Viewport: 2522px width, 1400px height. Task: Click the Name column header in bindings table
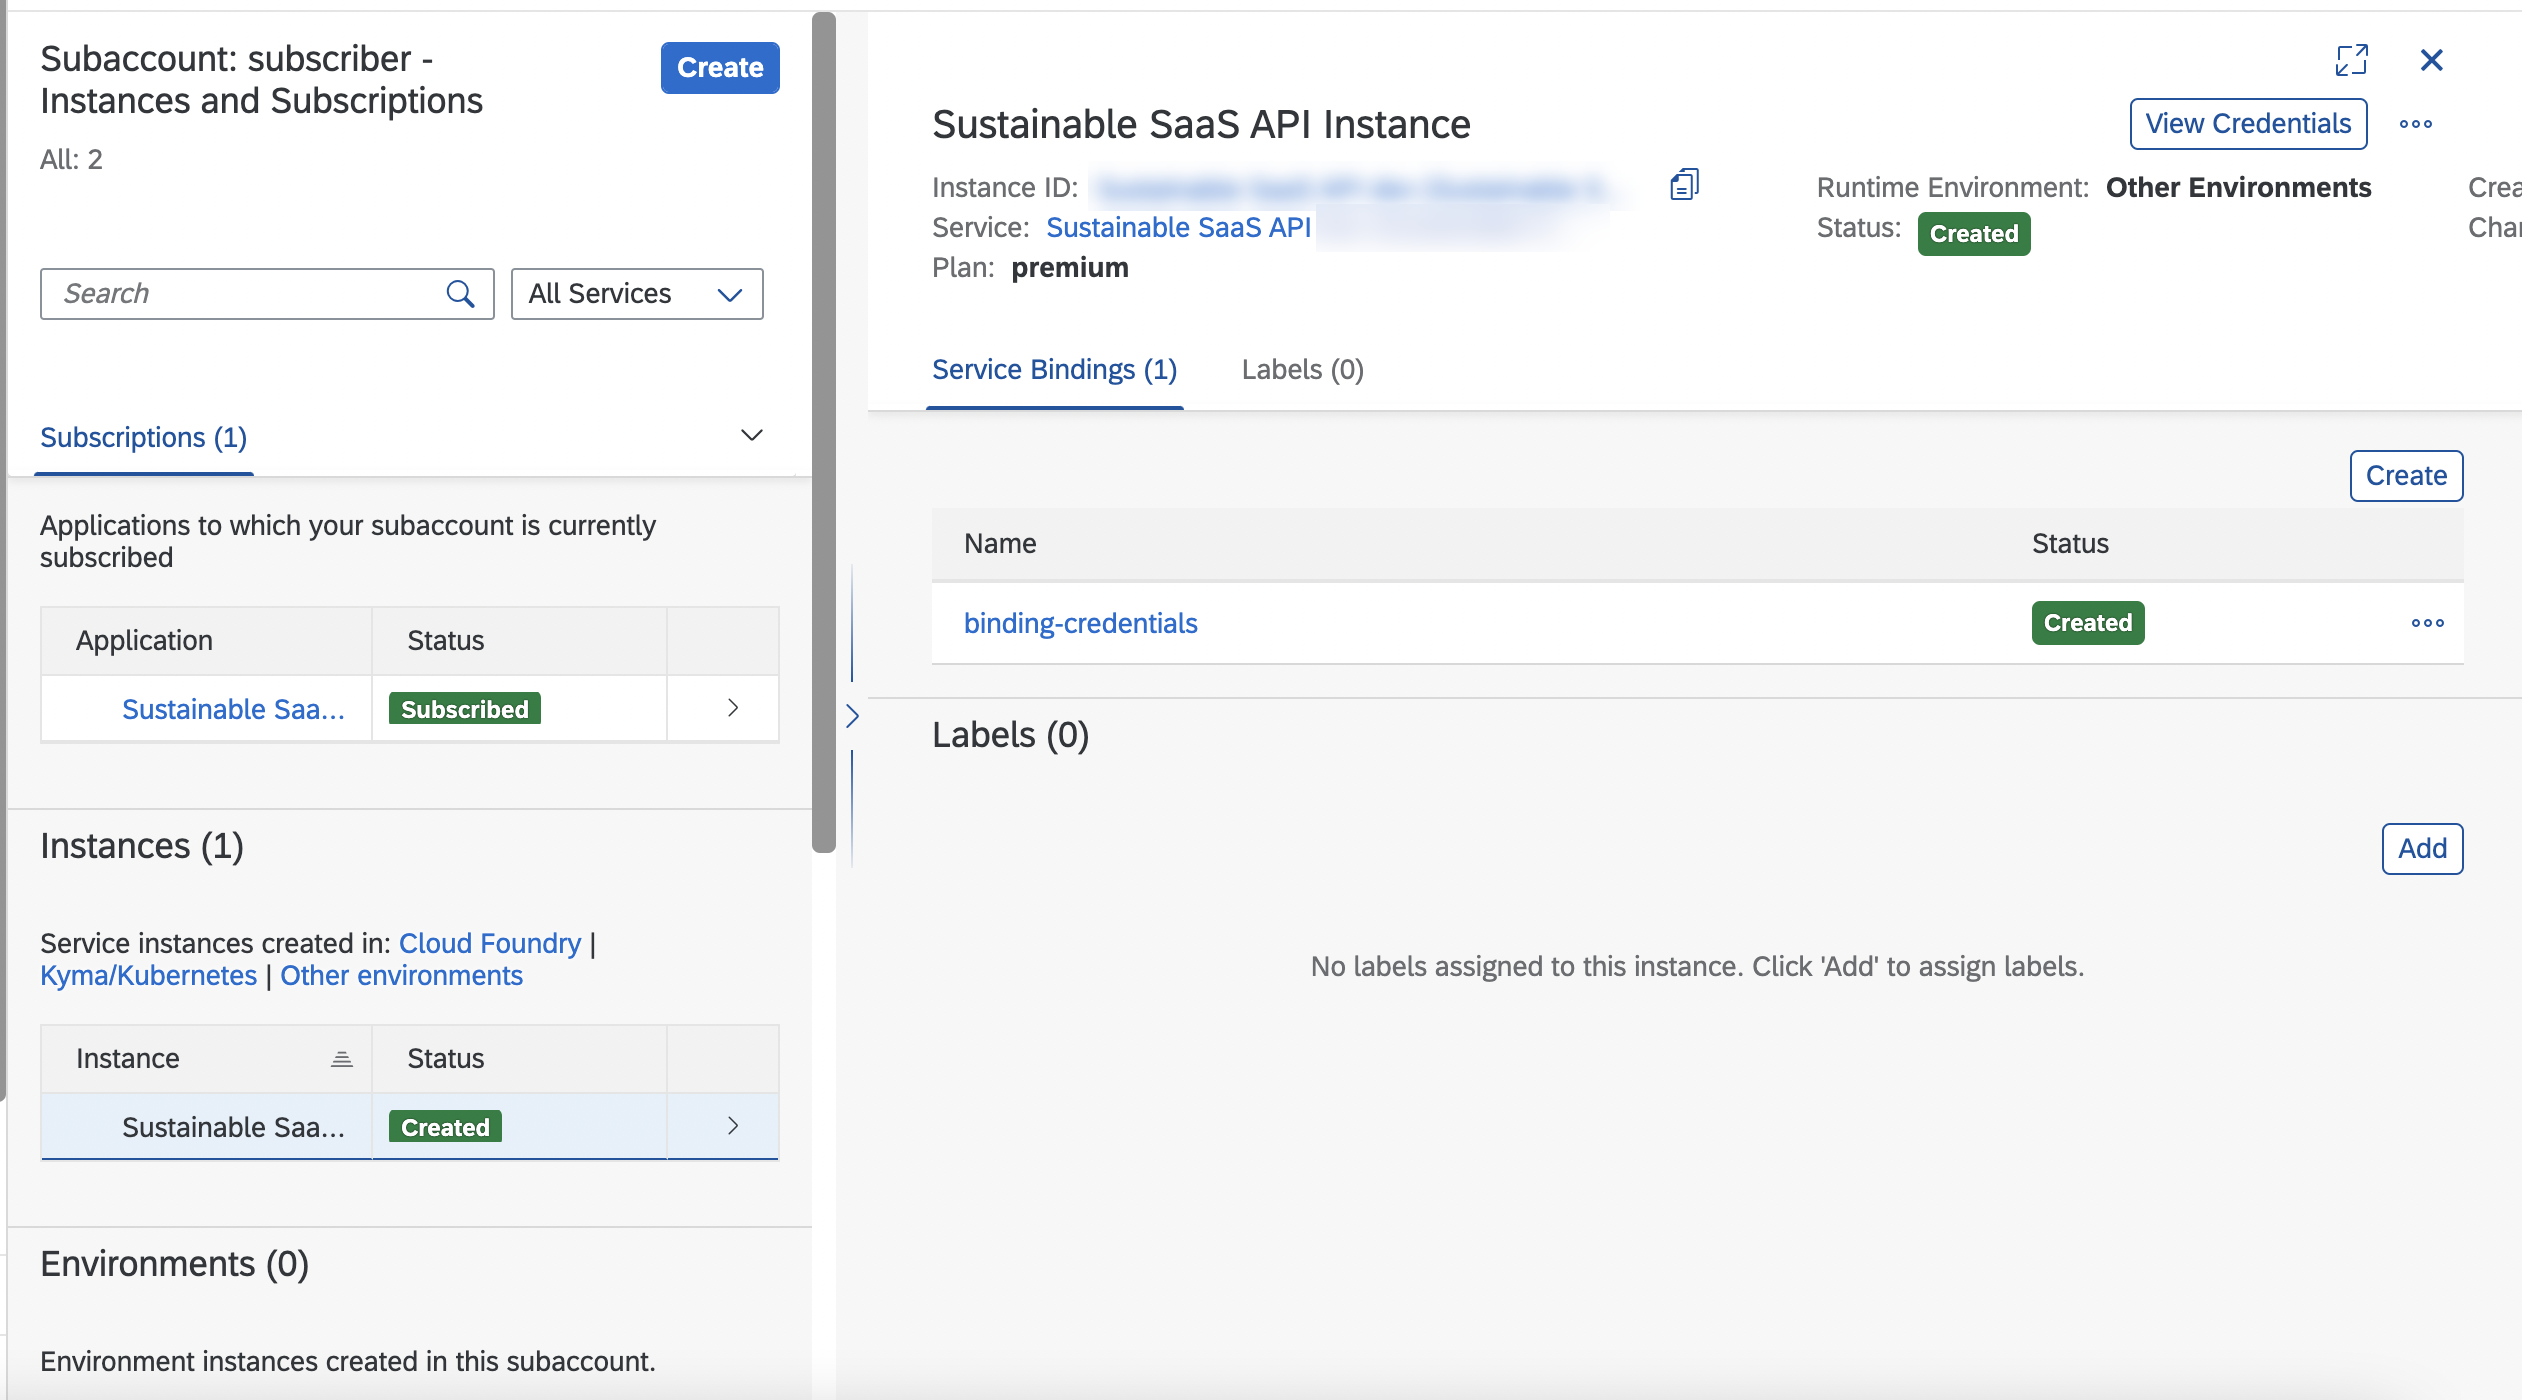click(x=999, y=544)
